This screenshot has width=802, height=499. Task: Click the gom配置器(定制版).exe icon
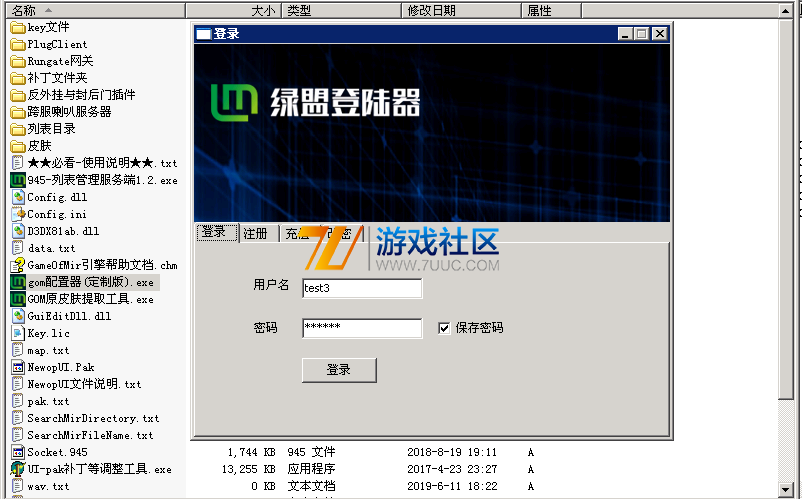coord(18,282)
